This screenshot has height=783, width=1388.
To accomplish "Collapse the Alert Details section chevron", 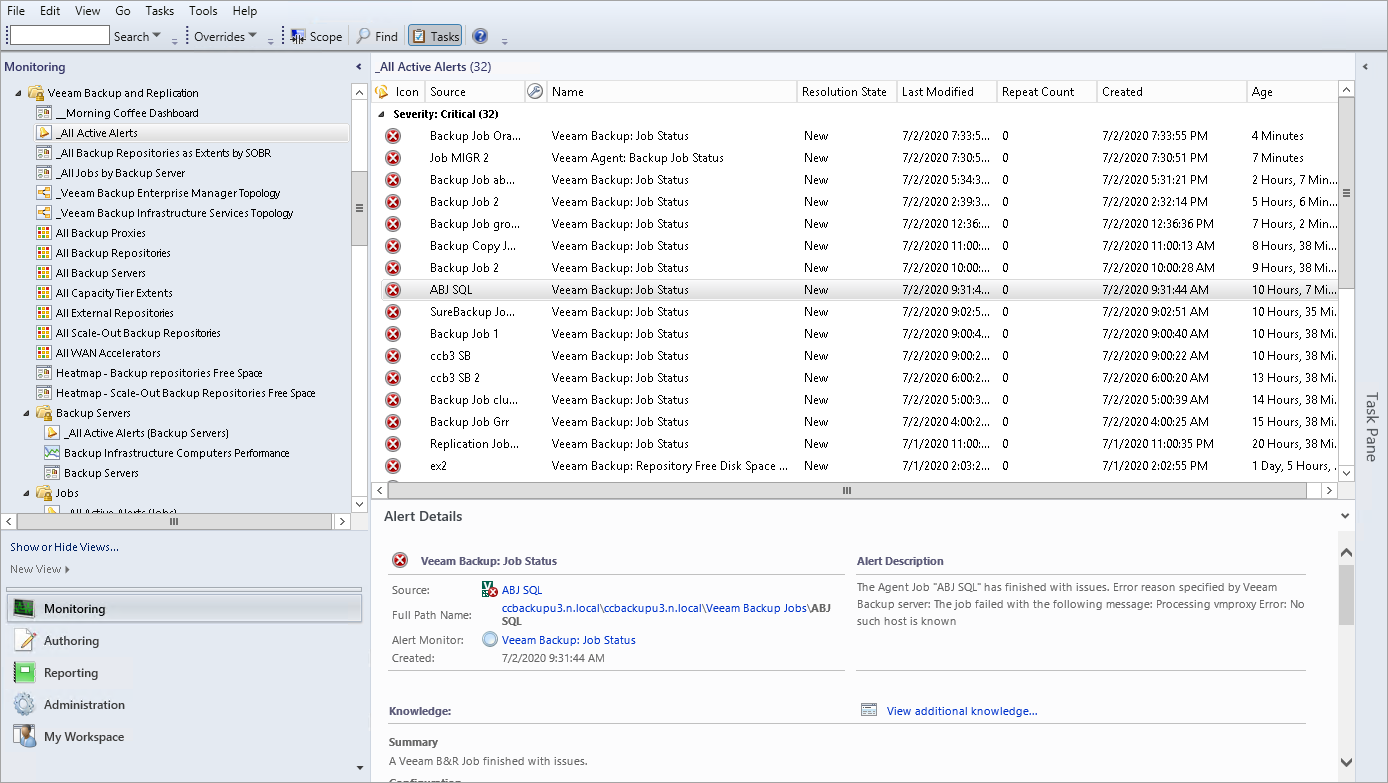I will [x=1345, y=517].
